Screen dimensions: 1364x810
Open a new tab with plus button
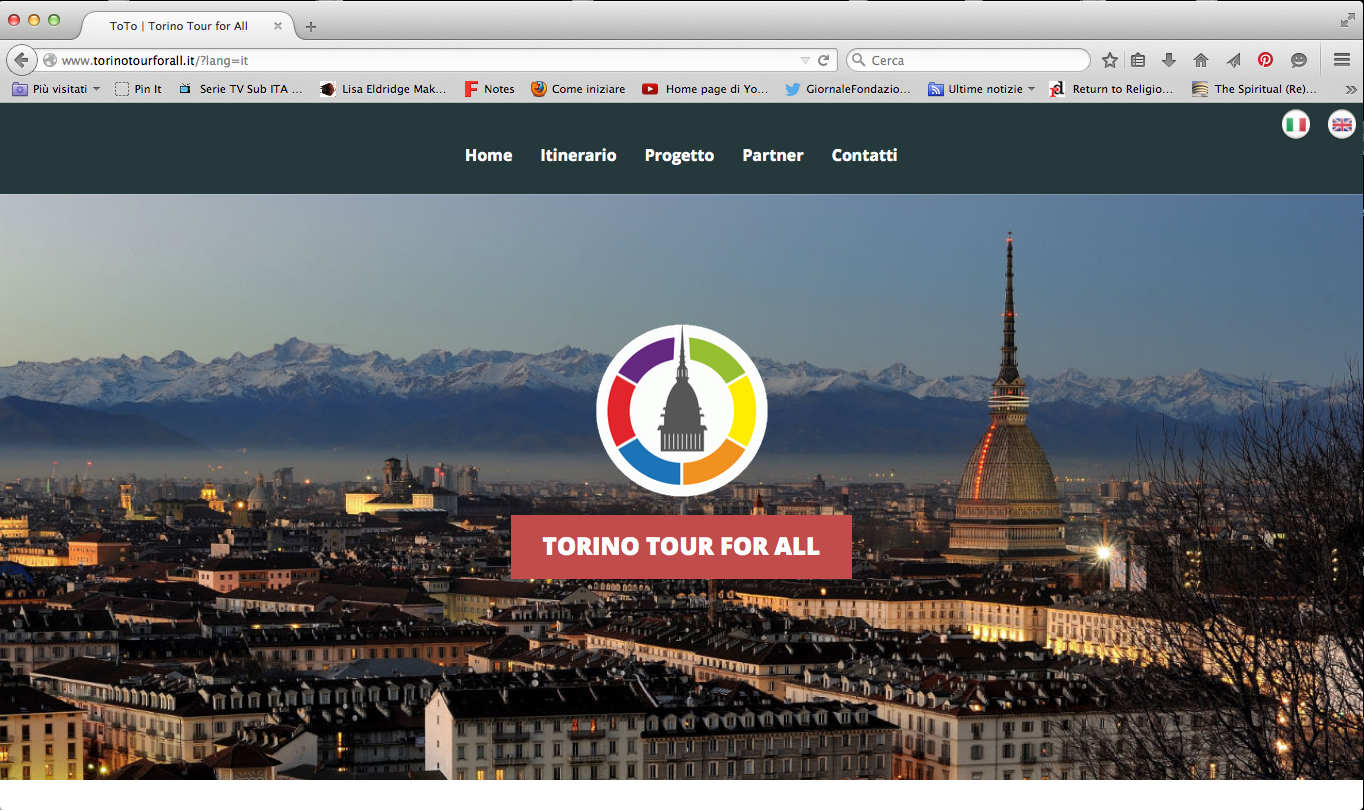tap(311, 26)
